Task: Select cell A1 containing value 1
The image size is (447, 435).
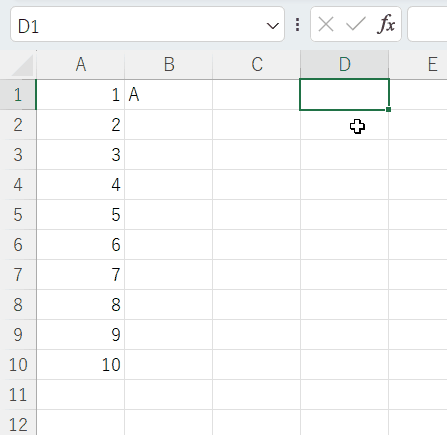Action: pos(81,95)
